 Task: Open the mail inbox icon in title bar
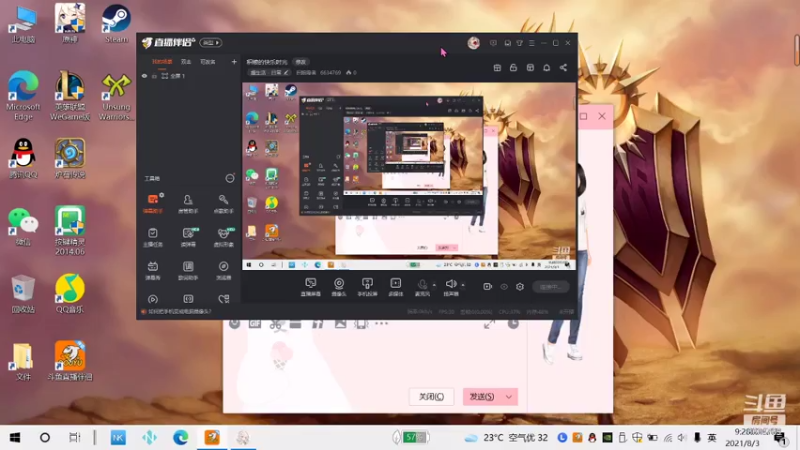(x=507, y=43)
